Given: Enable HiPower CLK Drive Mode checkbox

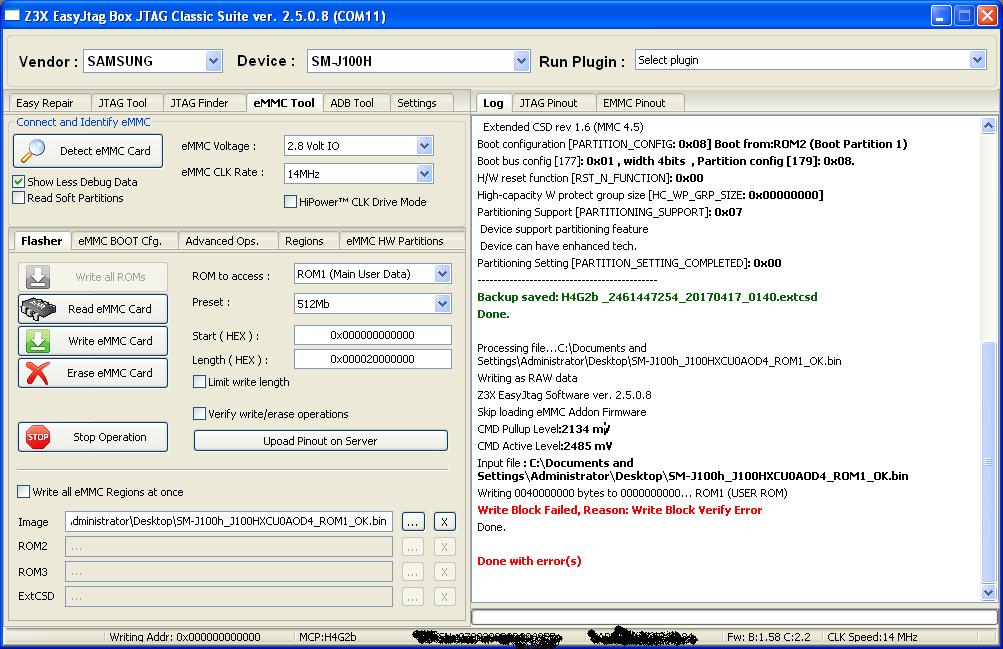Looking at the screenshot, I should [290, 202].
